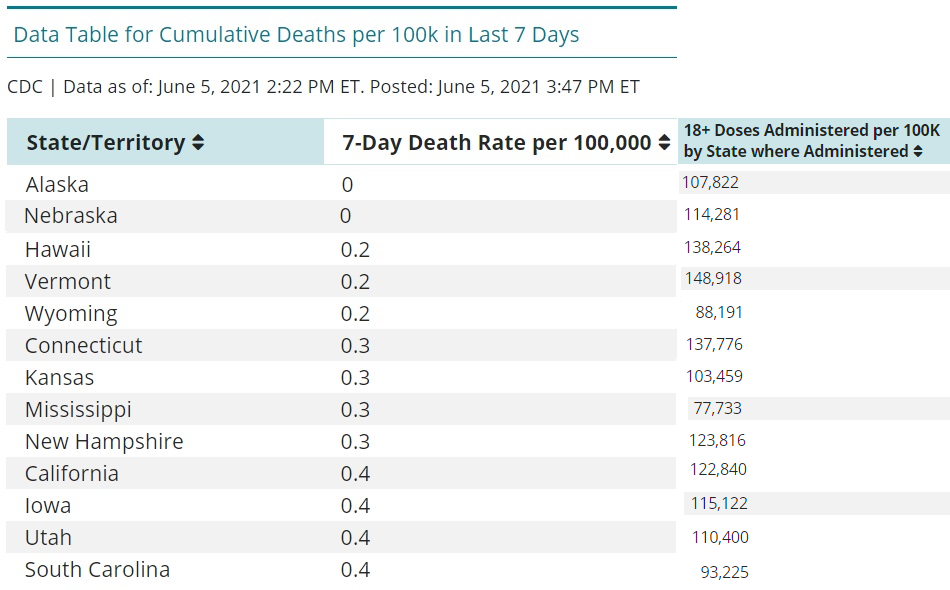Select Hawaii in the state column
The width and height of the screenshot is (950, 590).
(58, 250)
